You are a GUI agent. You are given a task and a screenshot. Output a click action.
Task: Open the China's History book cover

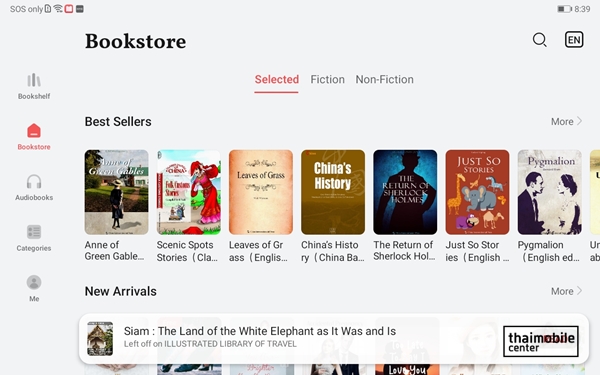(x=333, y=192)
